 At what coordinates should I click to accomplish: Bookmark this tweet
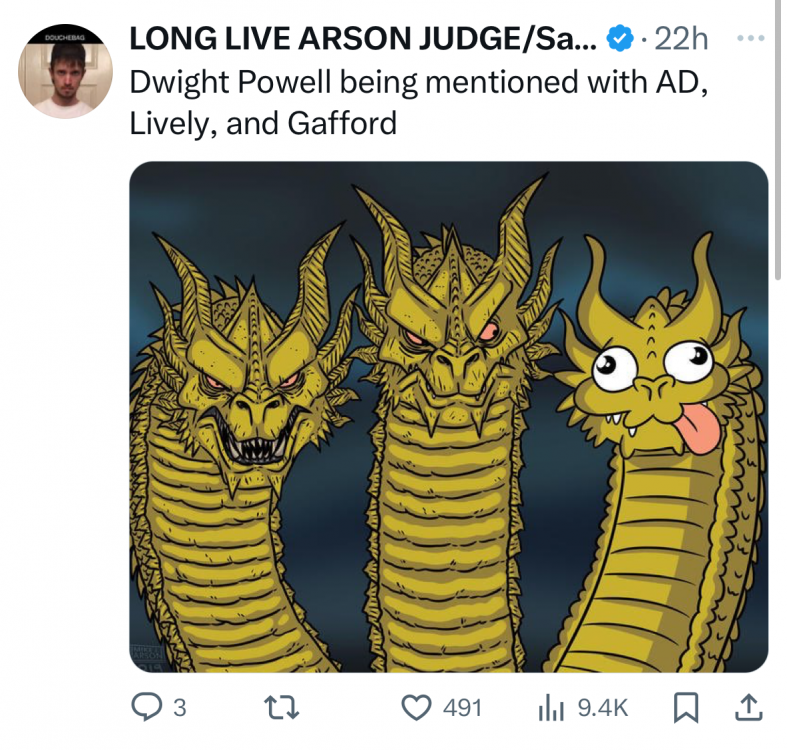coord(686,707)
